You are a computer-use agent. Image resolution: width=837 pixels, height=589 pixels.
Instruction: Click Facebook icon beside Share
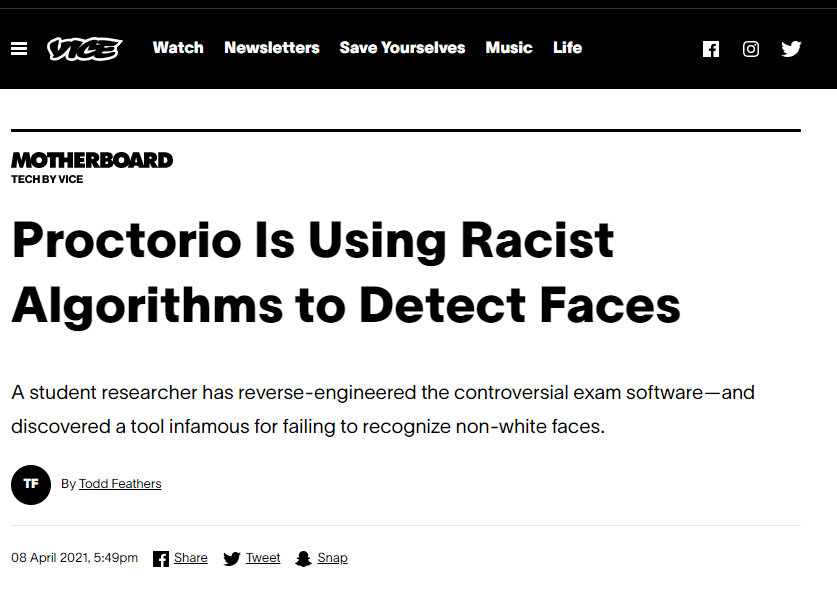tap(161, 559)
